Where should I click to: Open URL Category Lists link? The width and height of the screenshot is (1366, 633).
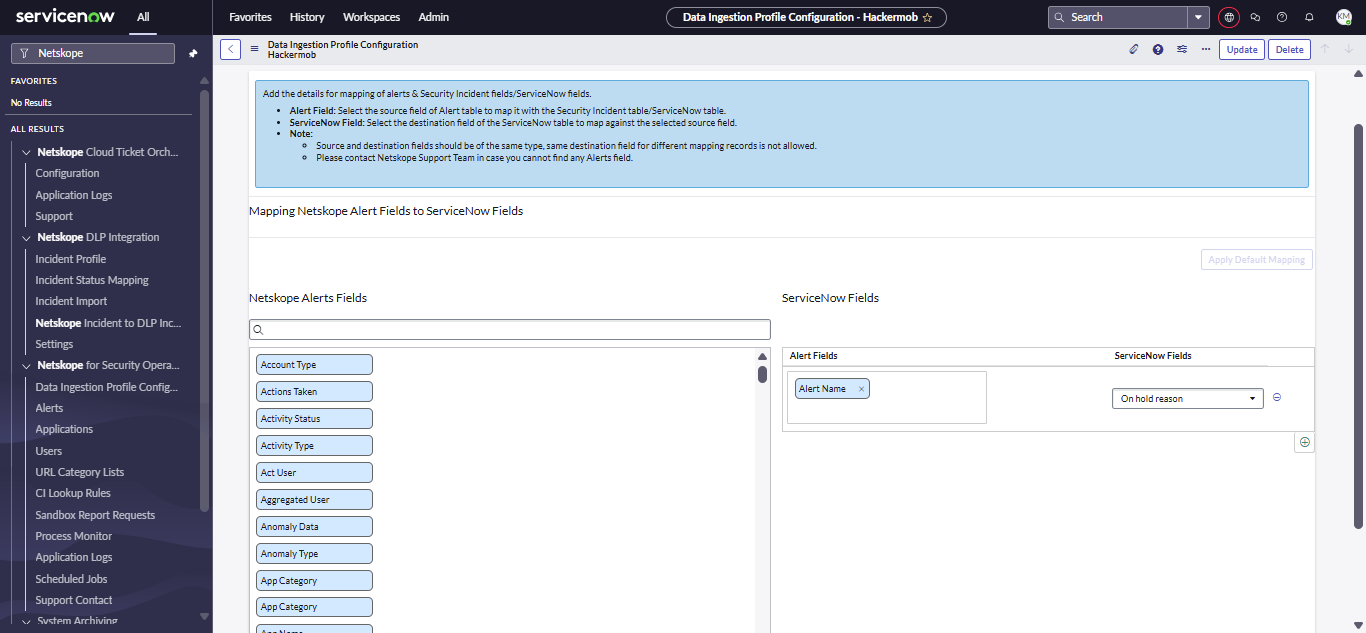click(x=80, y=472)
